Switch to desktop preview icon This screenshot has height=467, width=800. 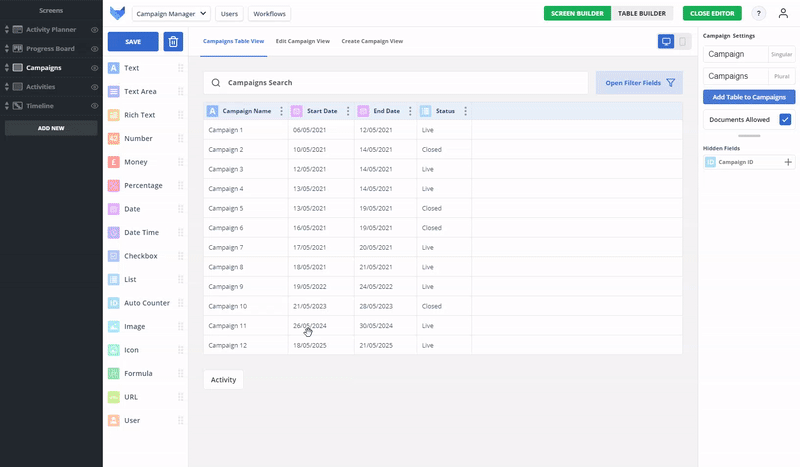point(666,41)
